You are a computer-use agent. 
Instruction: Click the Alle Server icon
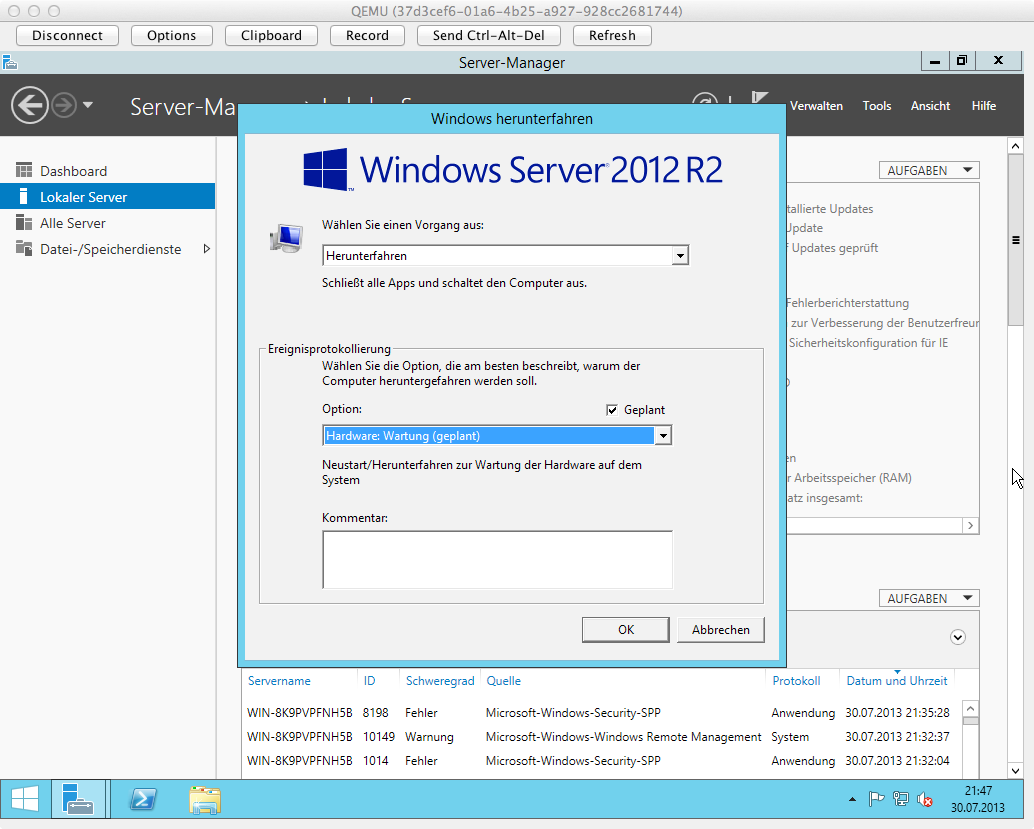pos(24,222)
